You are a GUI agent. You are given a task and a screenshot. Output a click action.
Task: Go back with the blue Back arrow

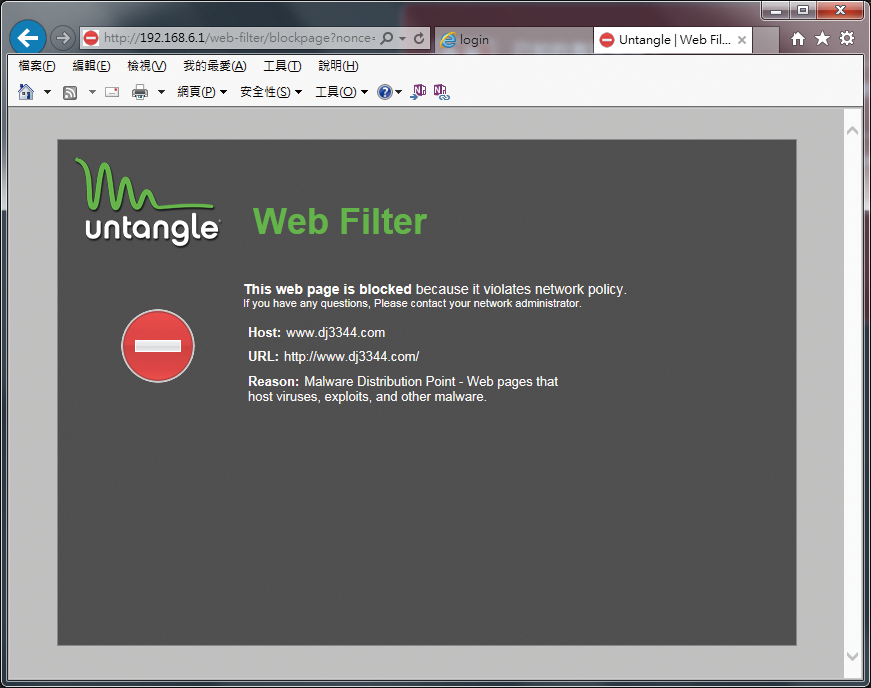coord(28,38)
